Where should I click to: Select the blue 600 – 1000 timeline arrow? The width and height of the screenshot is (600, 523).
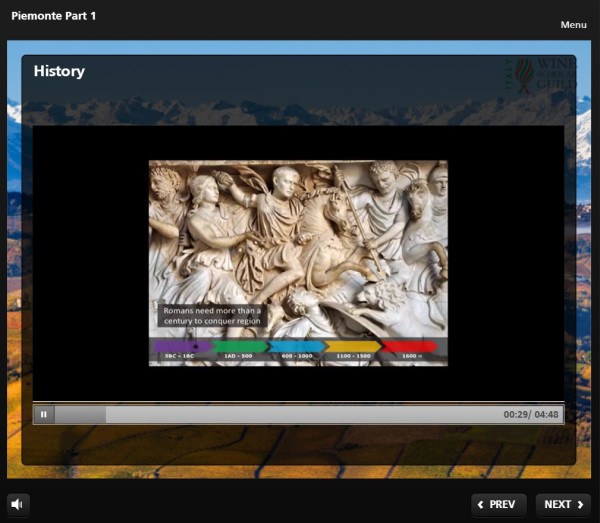pyautogui.click(x=297, y=347)
